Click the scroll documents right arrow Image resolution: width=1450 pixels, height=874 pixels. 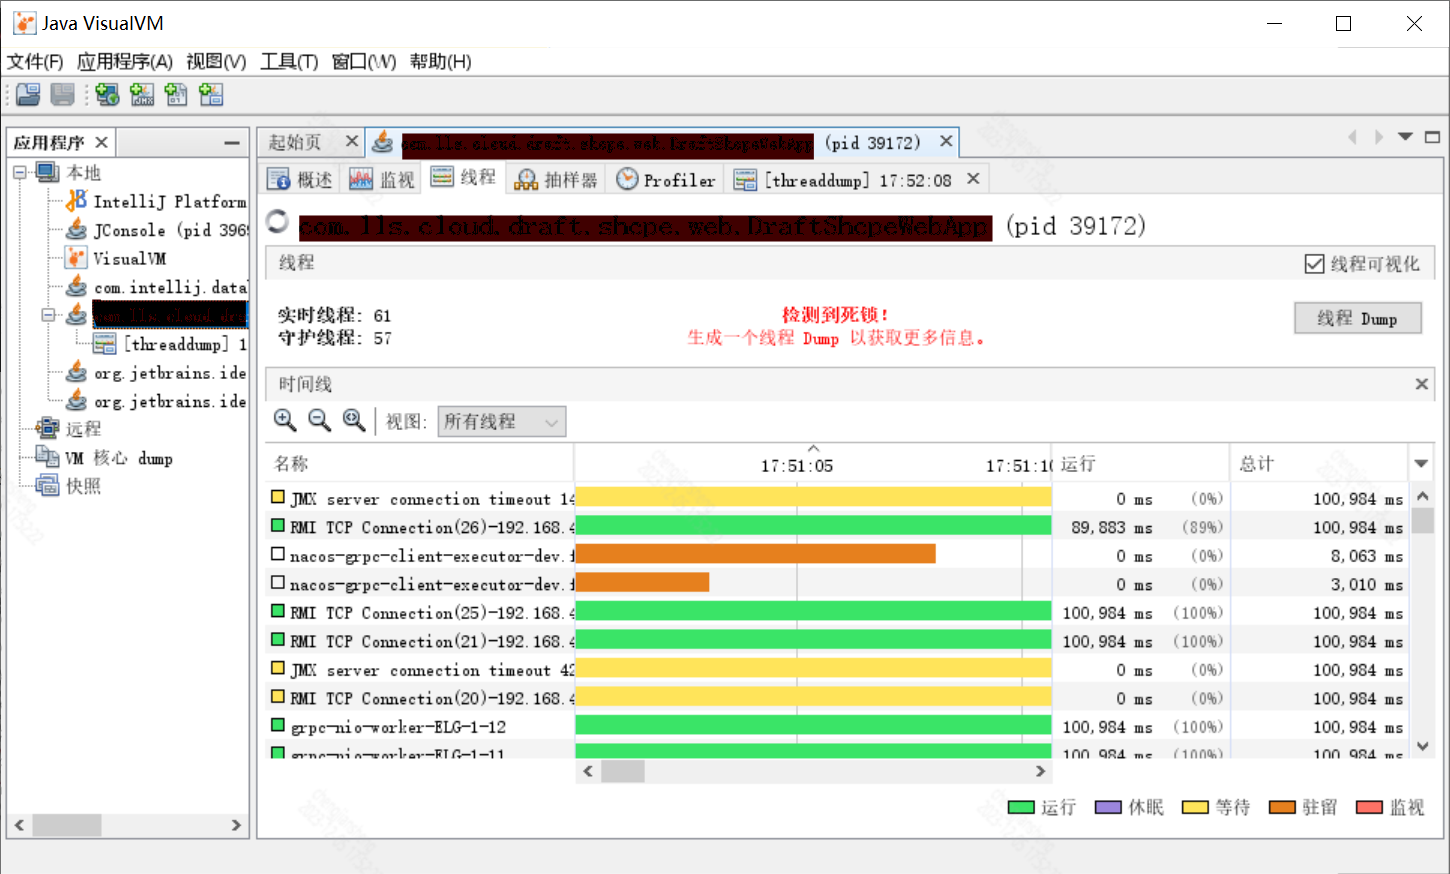point(1379,137)
